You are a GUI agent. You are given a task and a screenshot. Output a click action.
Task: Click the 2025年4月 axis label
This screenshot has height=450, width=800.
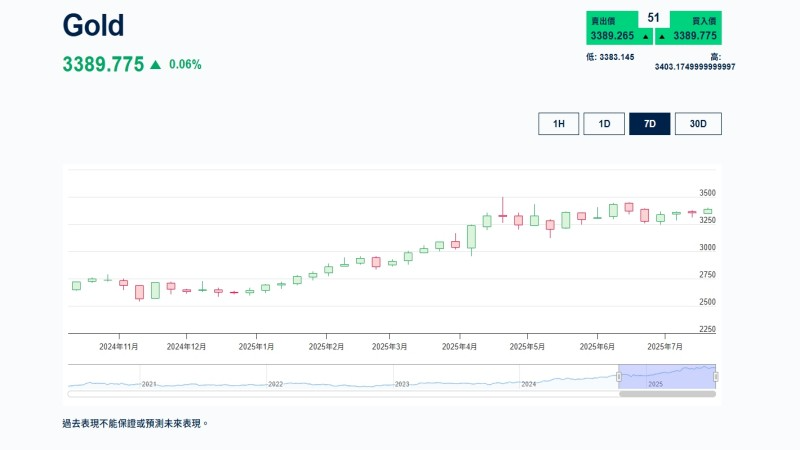[459, 346]
